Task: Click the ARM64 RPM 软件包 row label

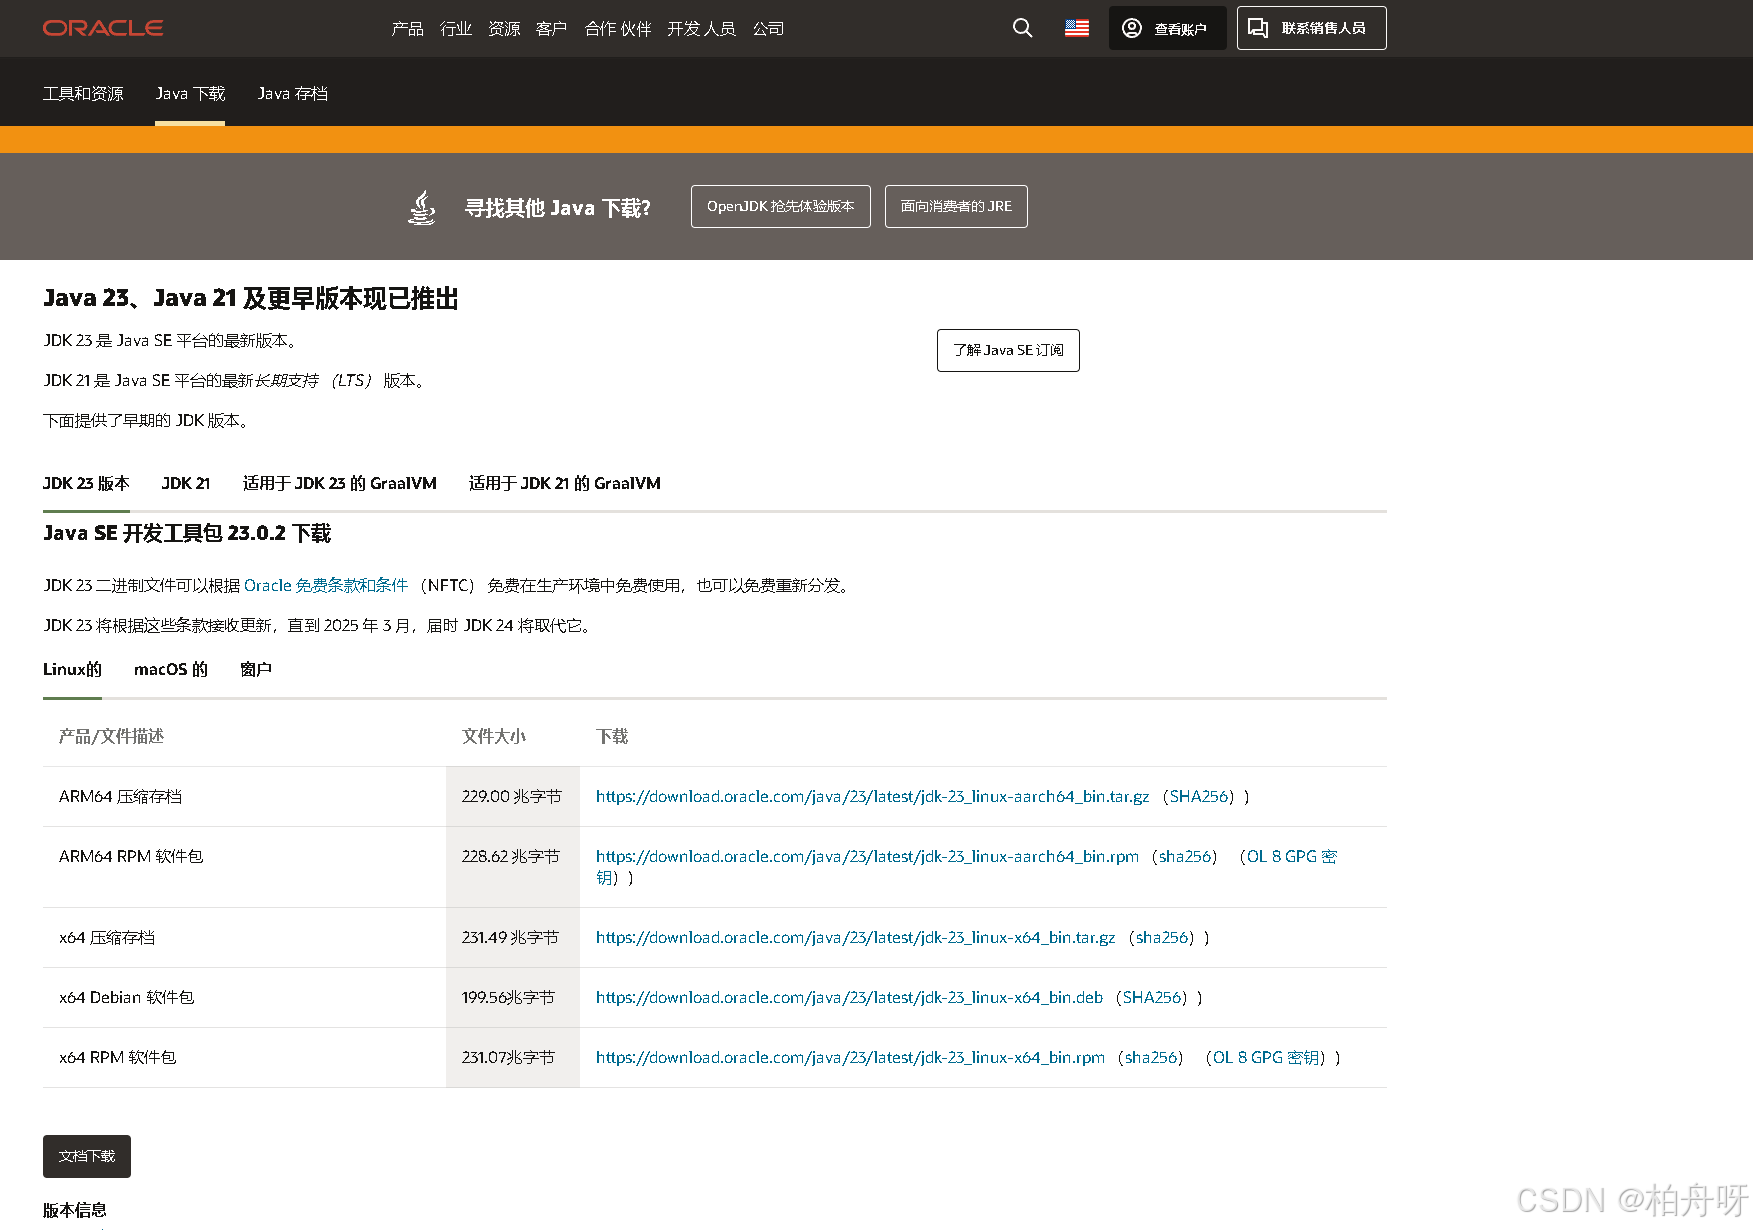Action: (x=131, y=856)
